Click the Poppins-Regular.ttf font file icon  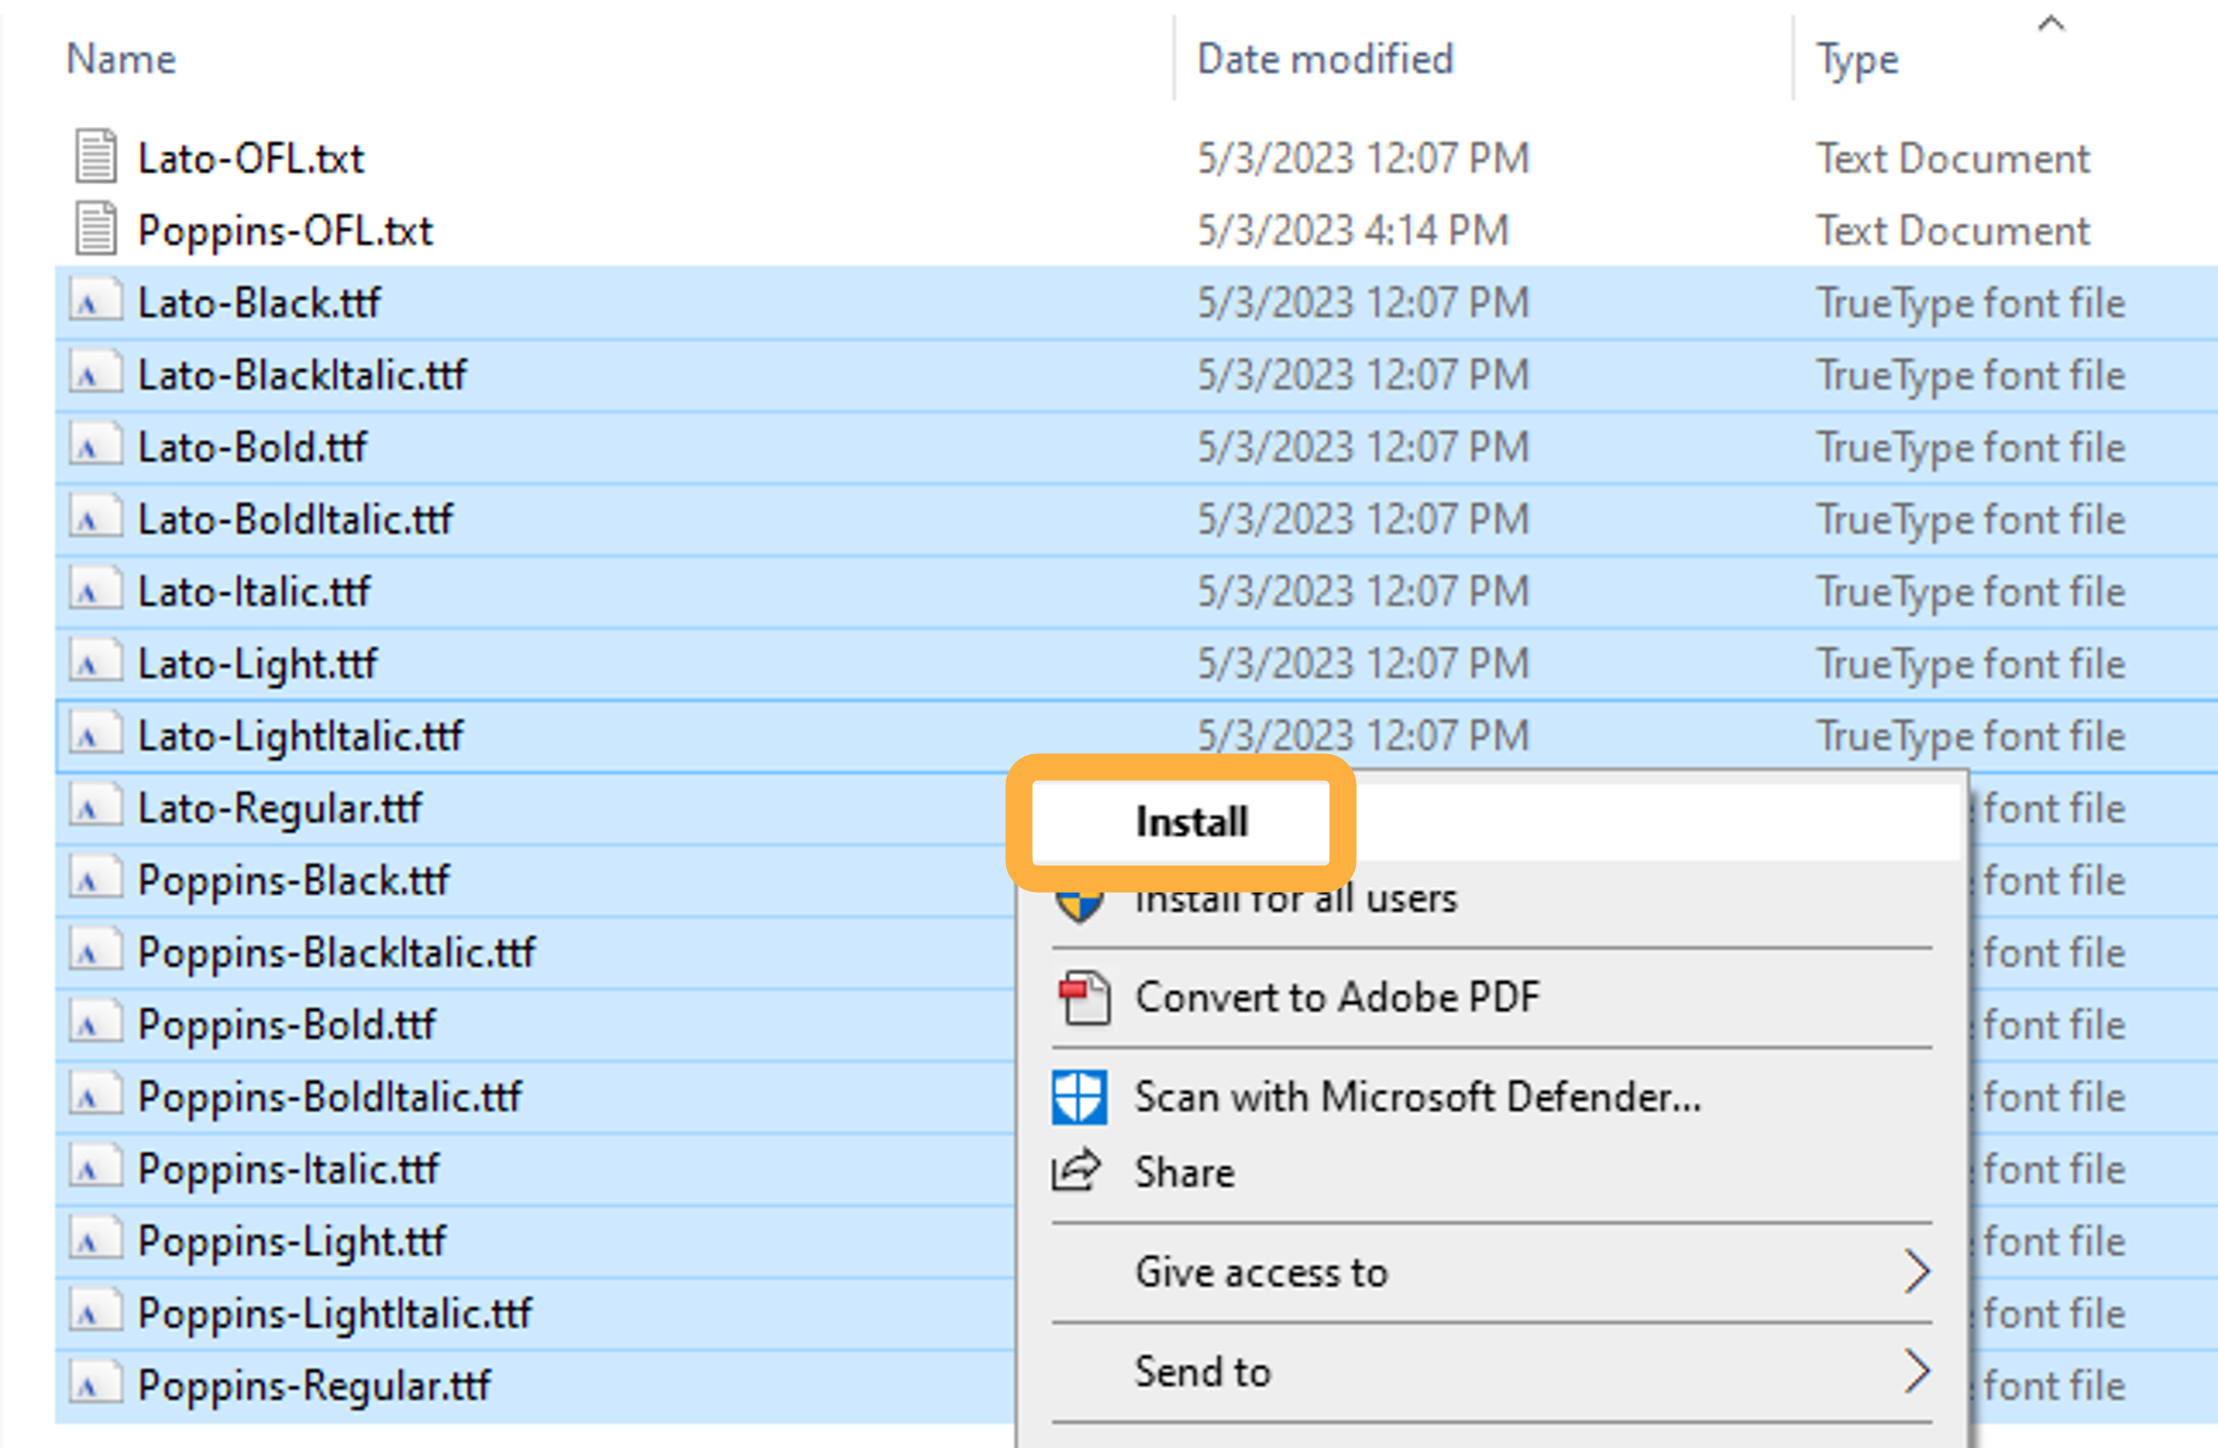coord(96,1384)
